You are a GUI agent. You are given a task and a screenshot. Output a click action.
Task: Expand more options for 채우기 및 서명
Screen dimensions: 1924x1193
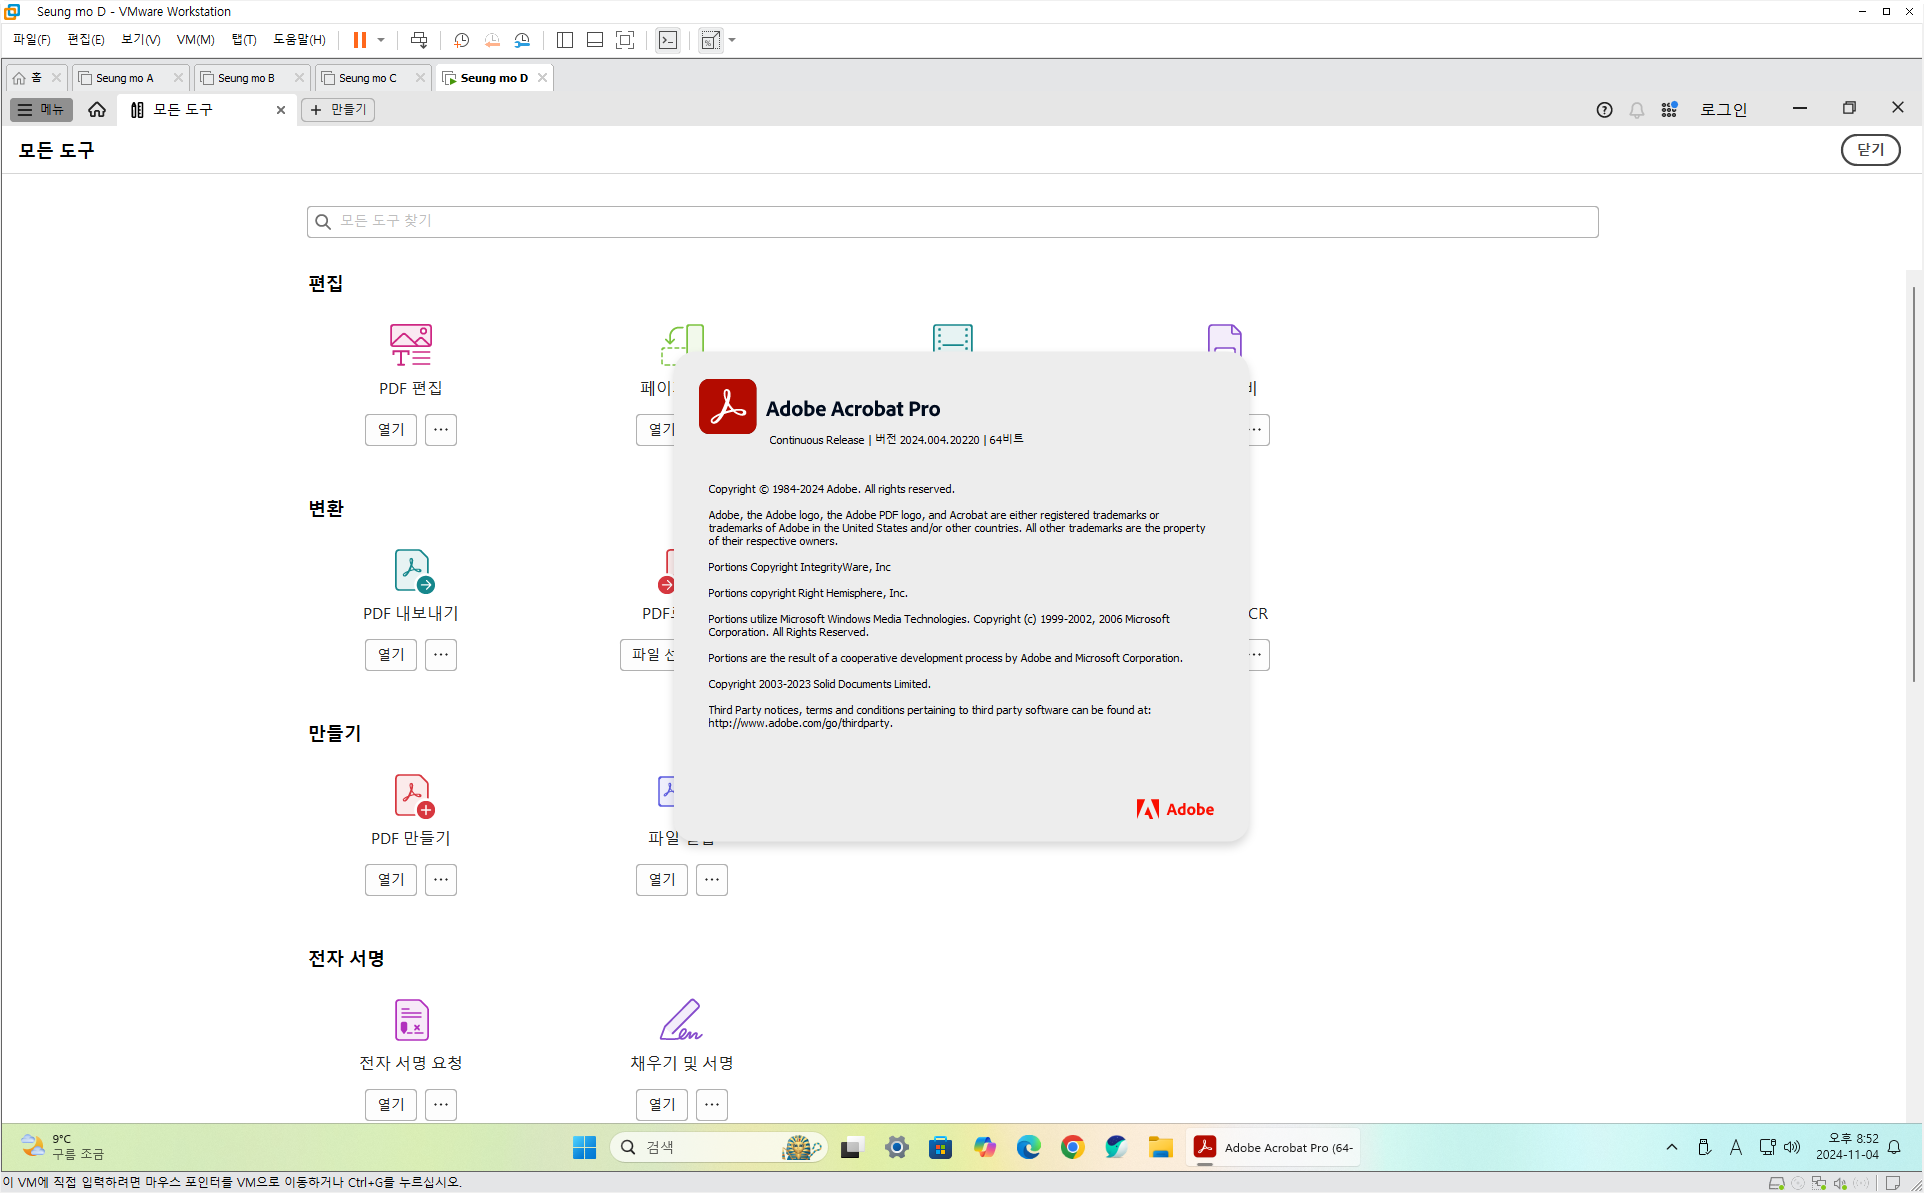712,1105
